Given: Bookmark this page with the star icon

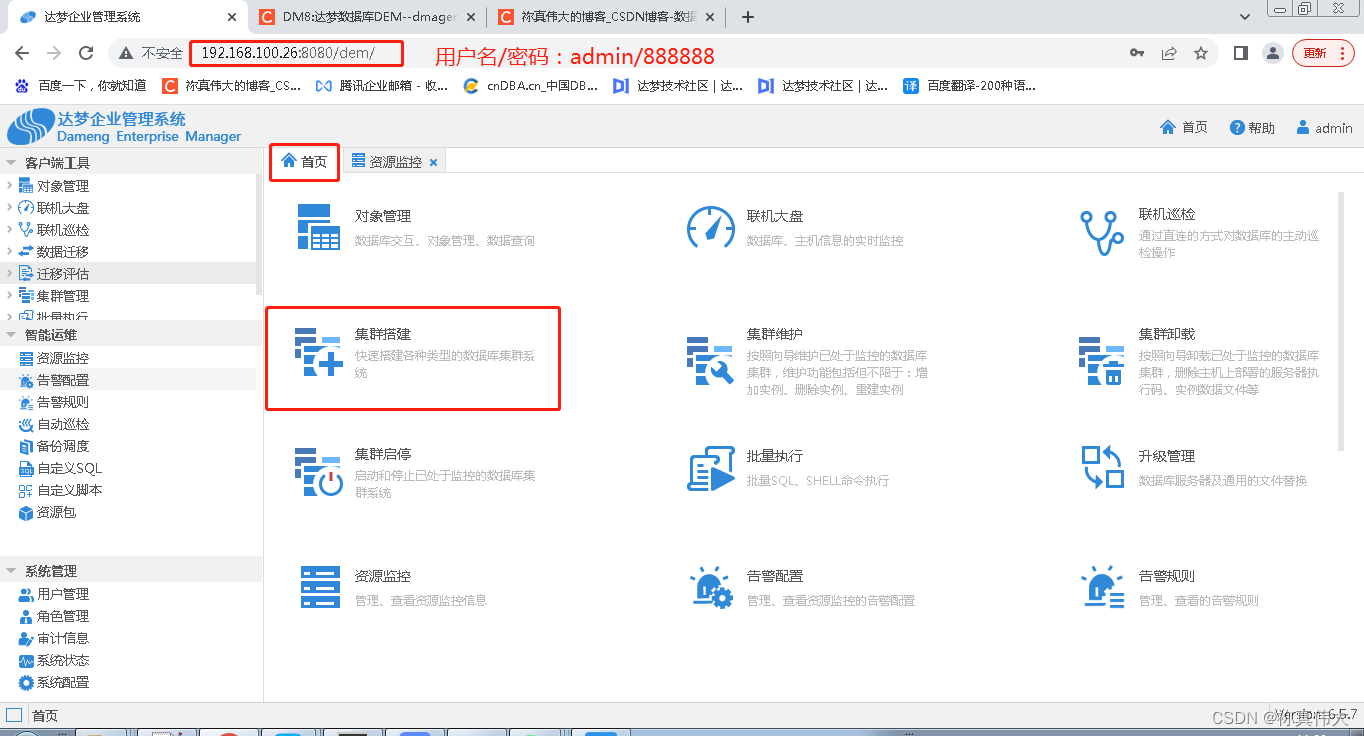Looking at the screenshot, I should click(x=1201, y=53).
